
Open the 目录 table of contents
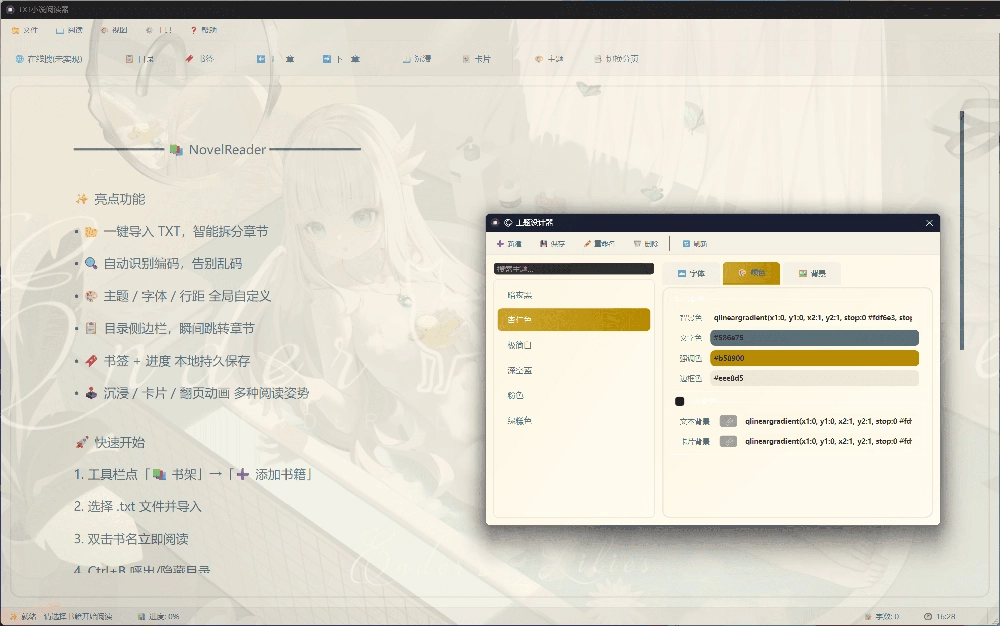tap(140, 59)
